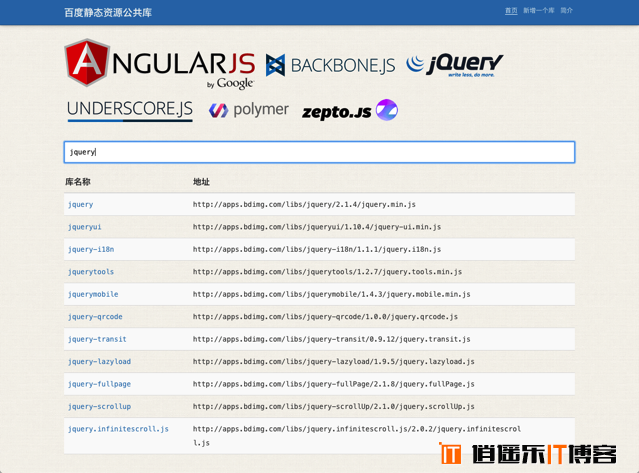
Task: Select the jquery.infinitescroll.js/2.0.2 URL text
Action: 357,436
